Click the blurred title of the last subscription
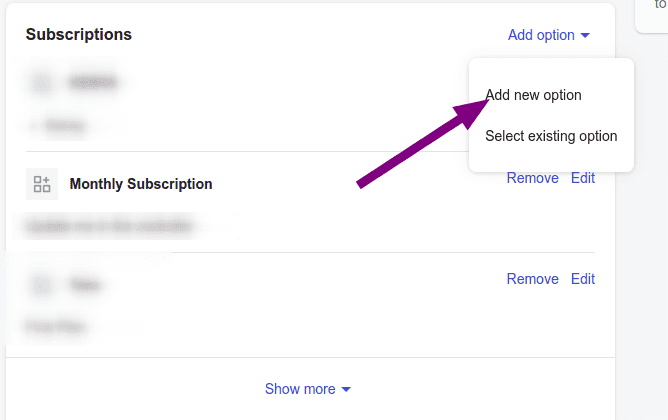The height and width of the screenshot is (420, 668). pyautogui.click(x=84, y=285)
